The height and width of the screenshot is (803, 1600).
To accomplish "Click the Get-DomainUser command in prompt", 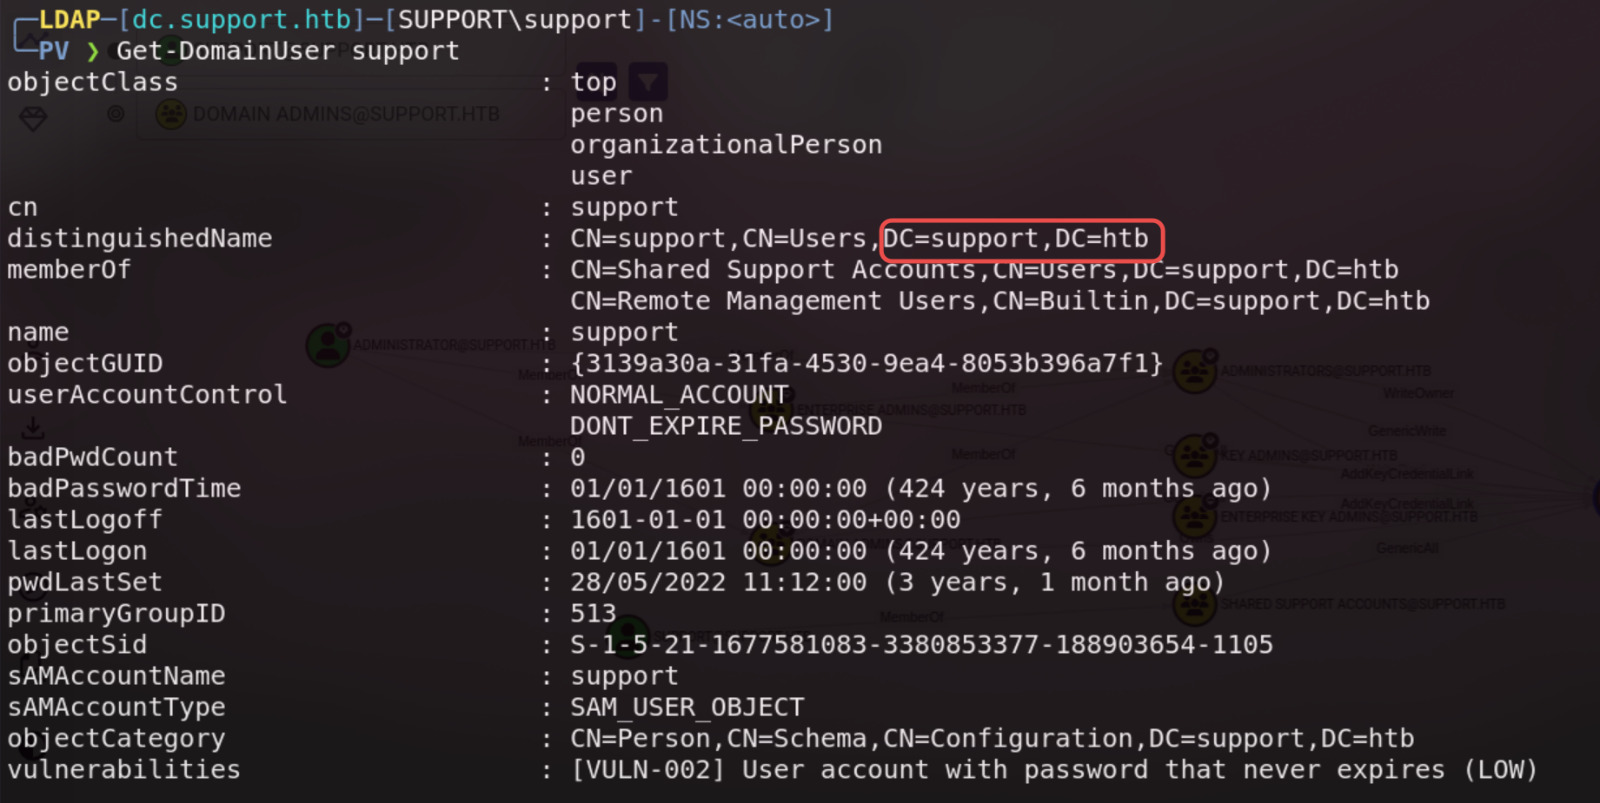I will click(x=226, y=51).
